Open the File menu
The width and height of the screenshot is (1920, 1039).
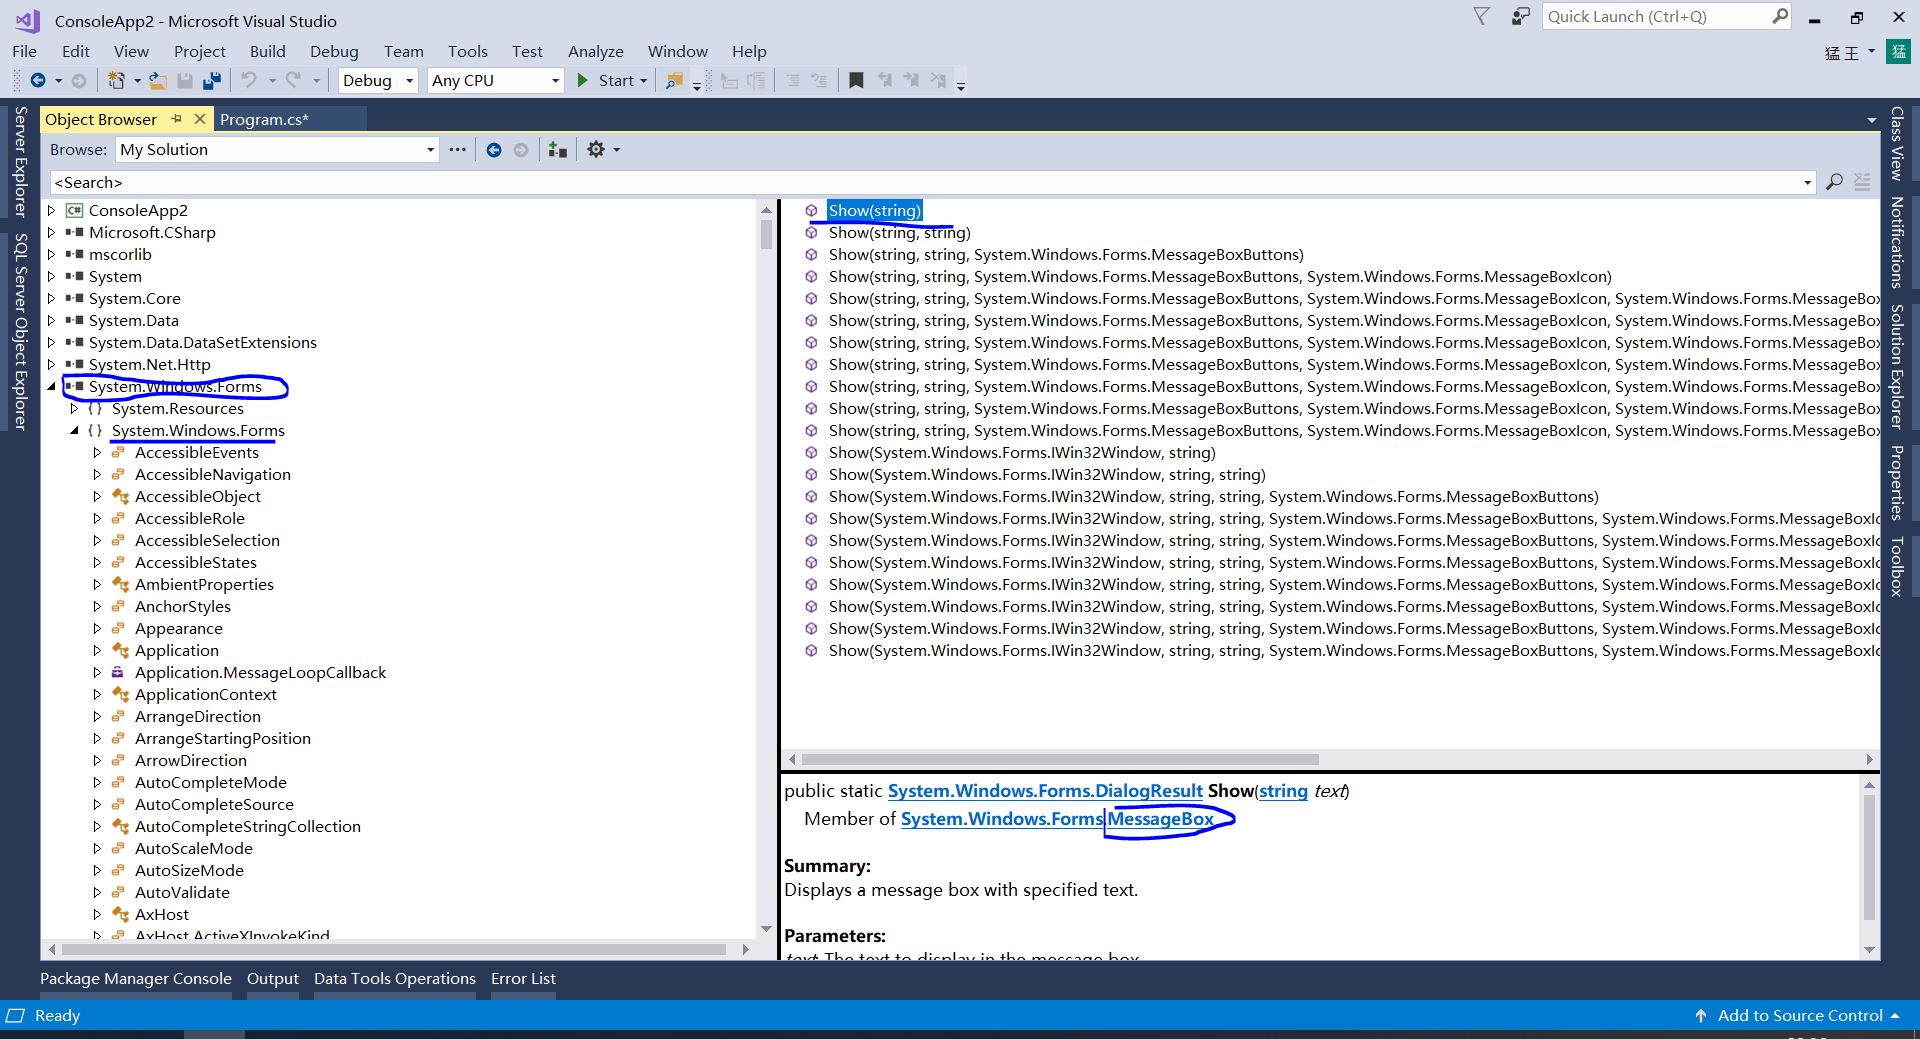click(x=25, y=52)
